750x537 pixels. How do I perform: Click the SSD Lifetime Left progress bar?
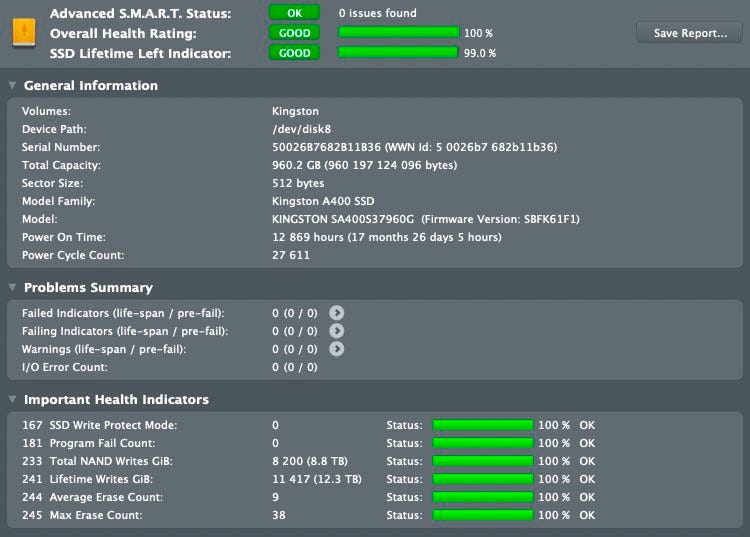tap(398, 53)
